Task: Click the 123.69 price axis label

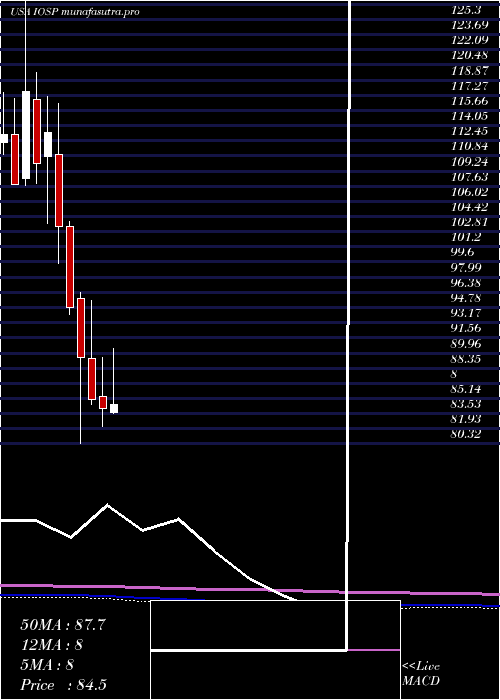Action: point(469,26)
